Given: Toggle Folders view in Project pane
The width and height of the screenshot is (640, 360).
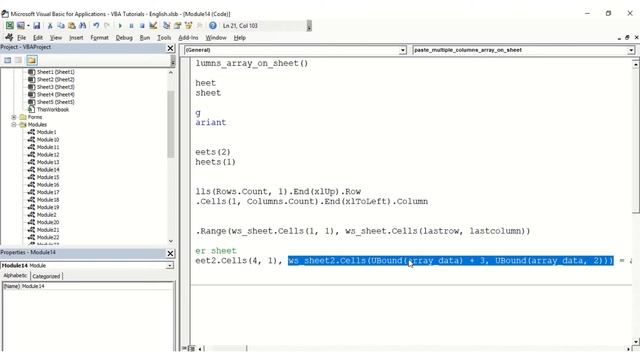Looking at the screenshot, I should tap(32, 60).
